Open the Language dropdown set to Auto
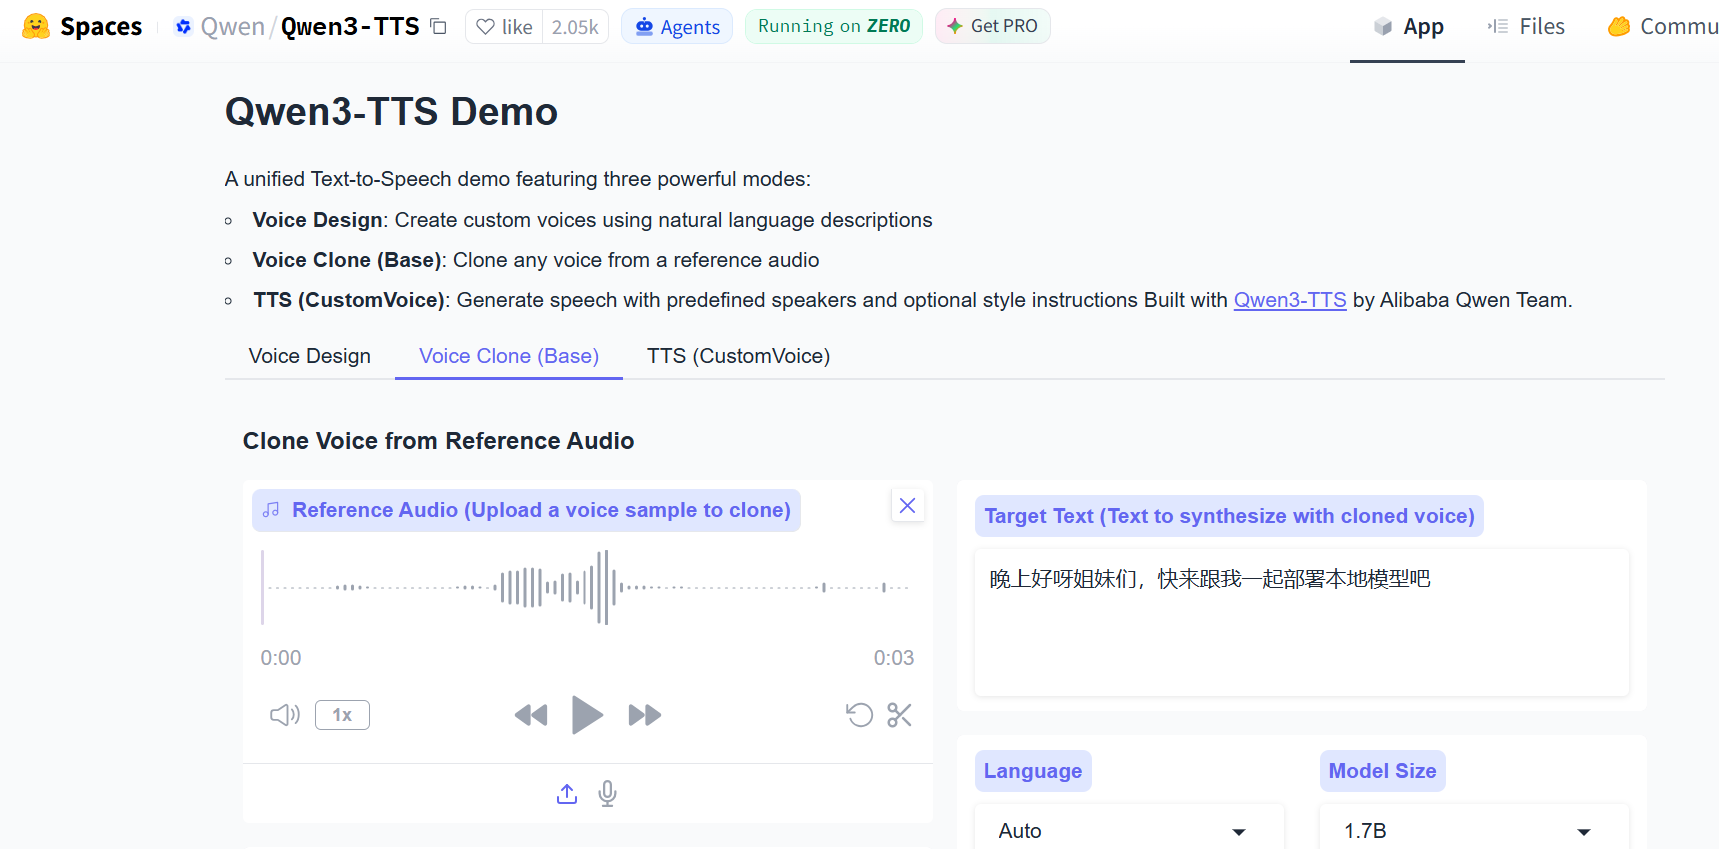The height and width of the screenshot is (849, 1719). 1130,830
